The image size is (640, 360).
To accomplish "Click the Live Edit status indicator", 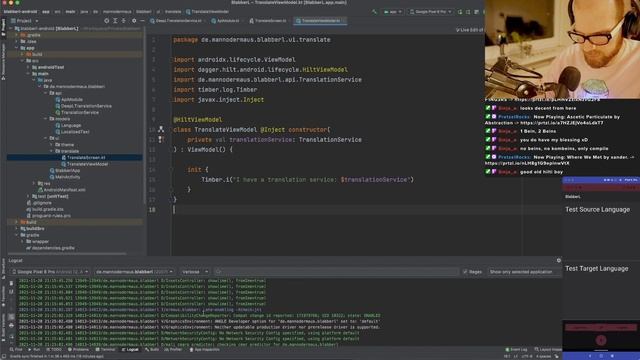I will [x=469, y=30].
